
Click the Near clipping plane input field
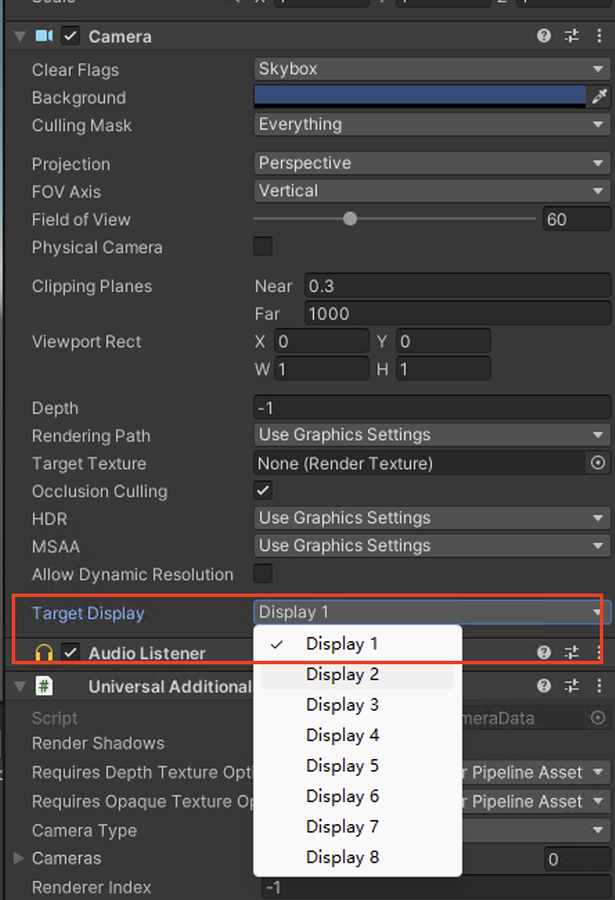(457, 286)
